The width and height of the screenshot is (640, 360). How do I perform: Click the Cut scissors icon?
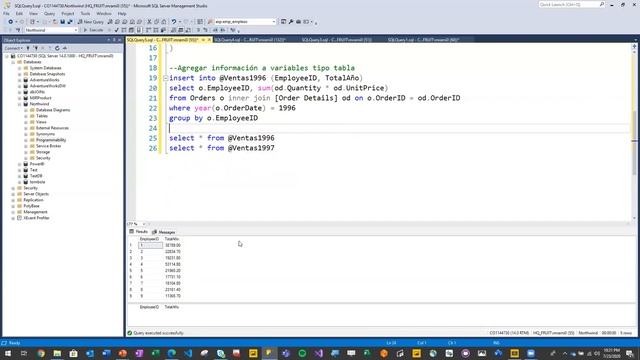(149, 22)
